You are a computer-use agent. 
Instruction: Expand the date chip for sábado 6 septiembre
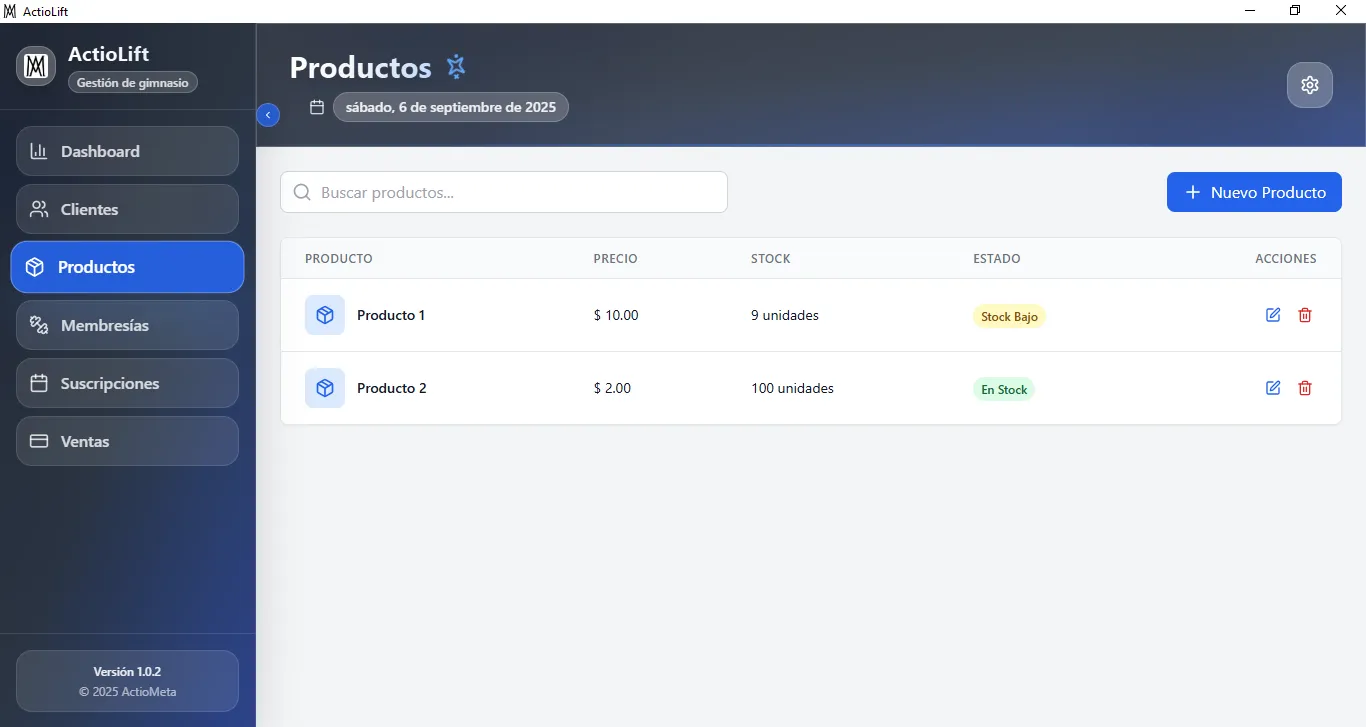coord(450,107)
